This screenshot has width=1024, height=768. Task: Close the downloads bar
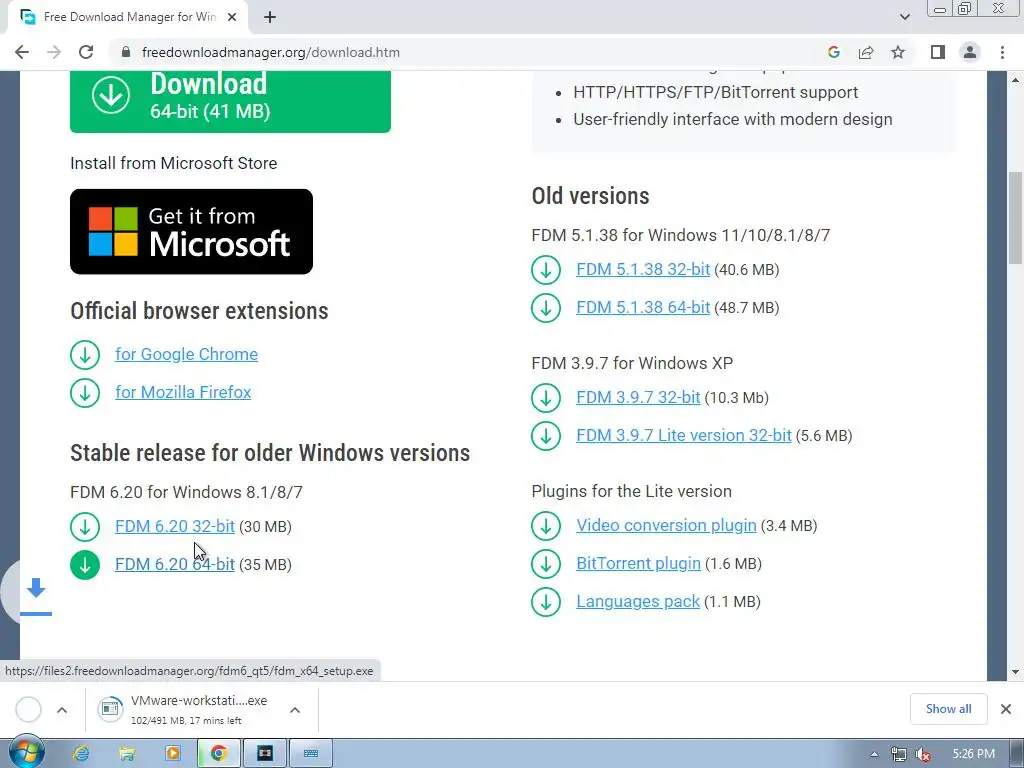[1006, 709]
